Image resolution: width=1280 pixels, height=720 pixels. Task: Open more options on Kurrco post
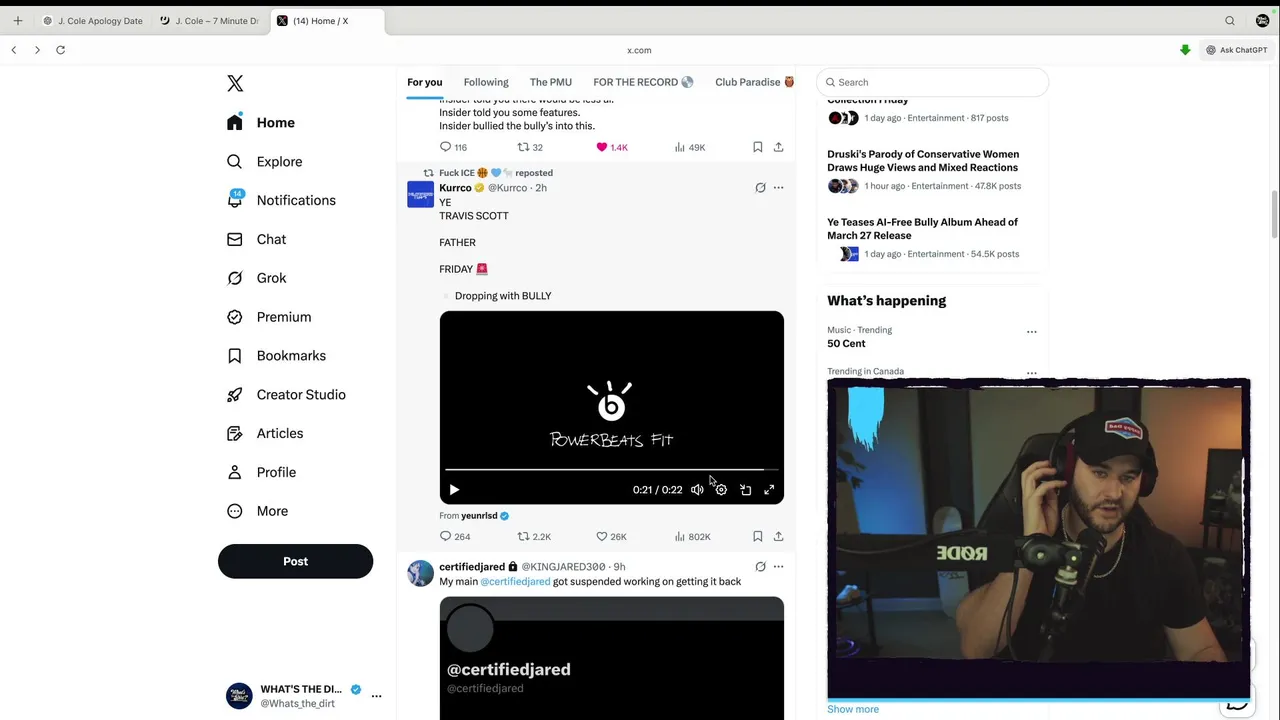[778, 188]
